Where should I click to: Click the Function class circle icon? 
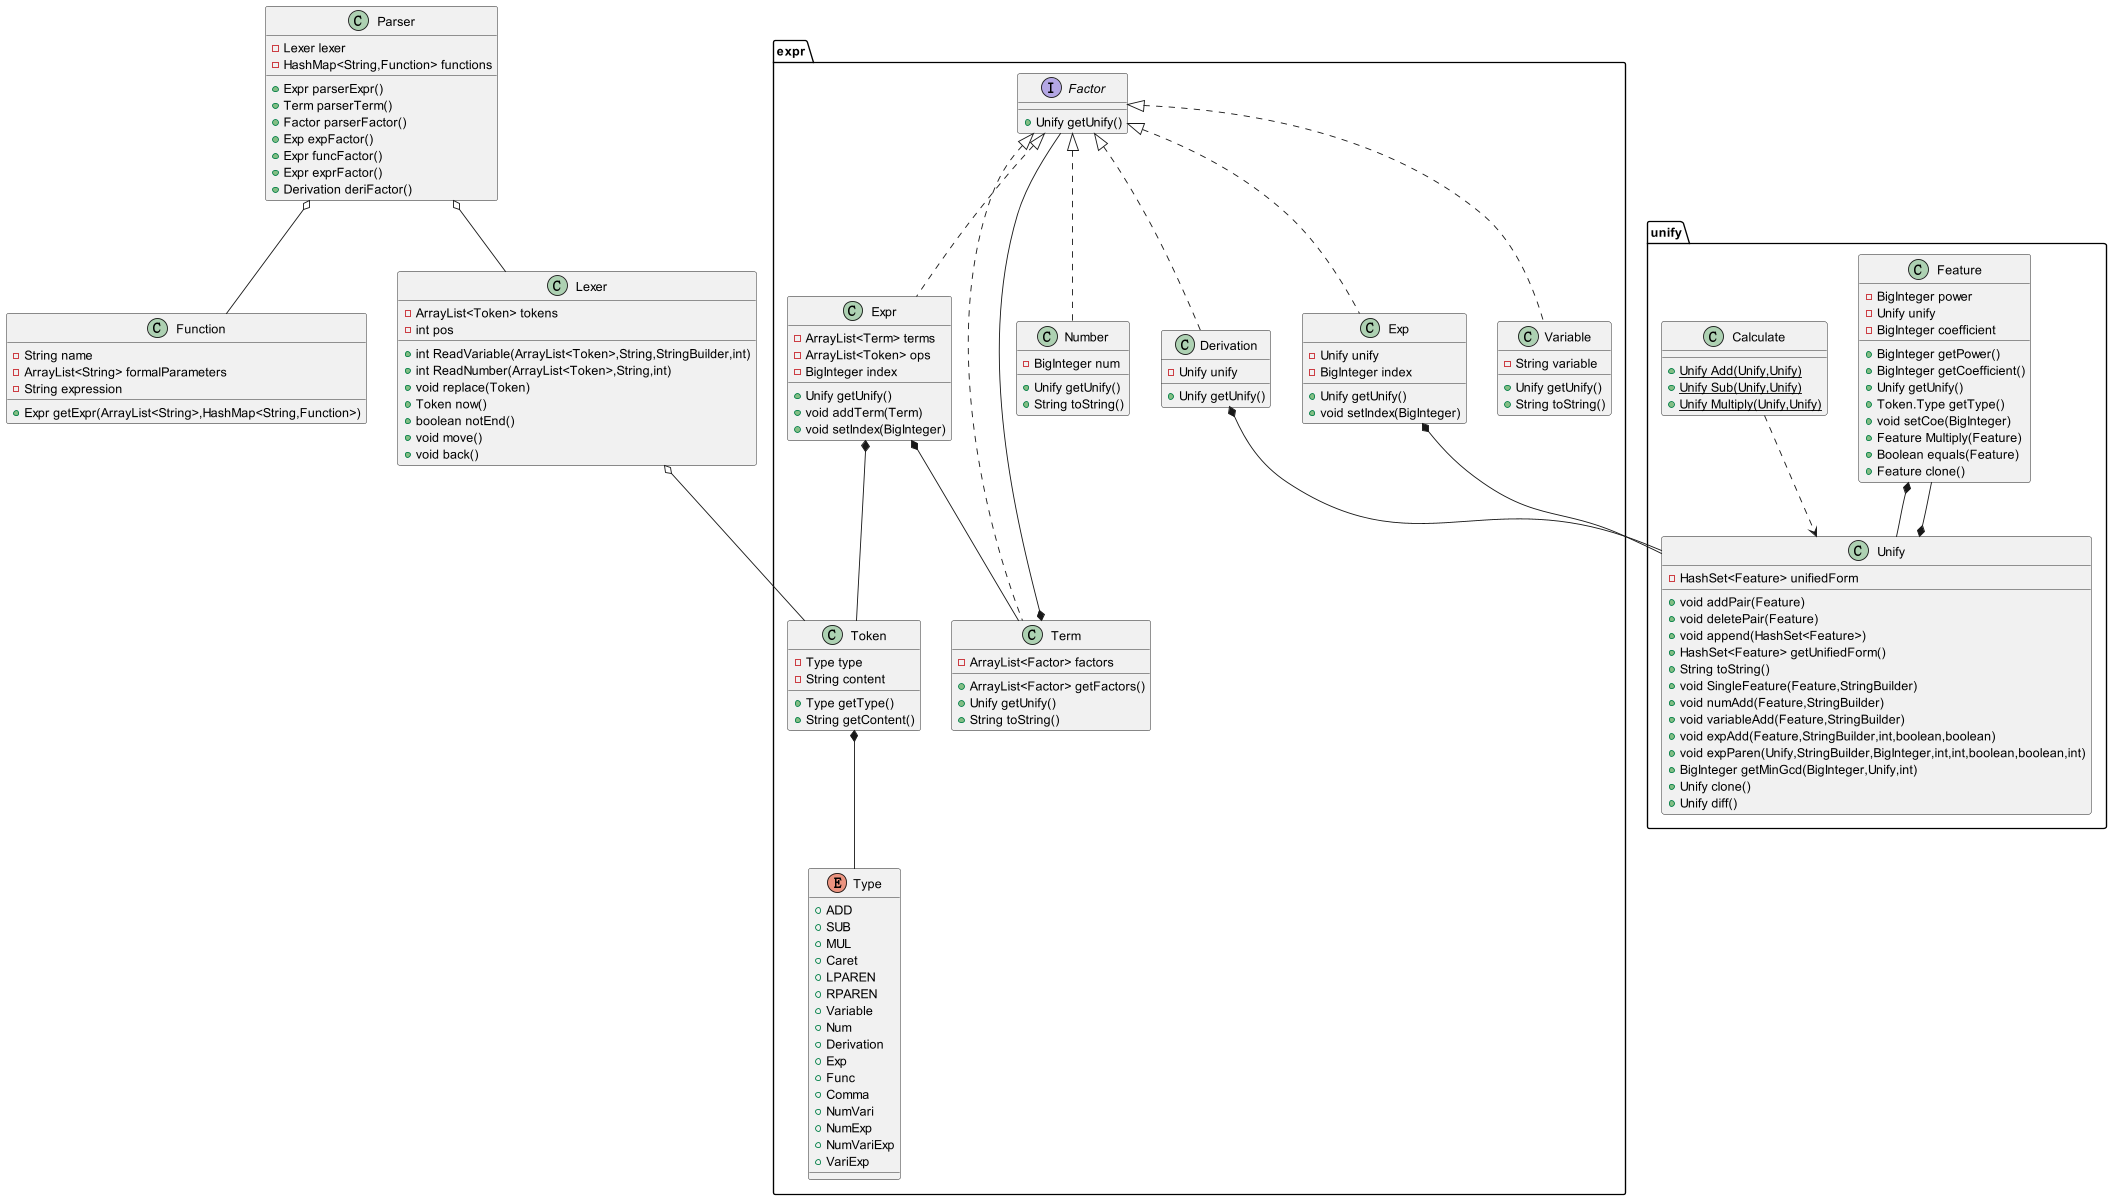pyautogui.click(x=158, y=328)
